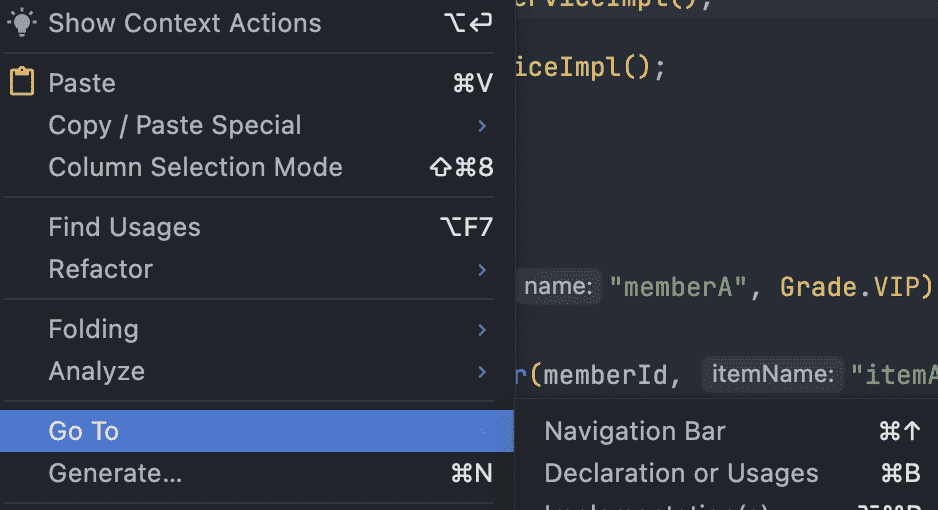Expand the Copy / Paste Special submenu

coord(175,125)
